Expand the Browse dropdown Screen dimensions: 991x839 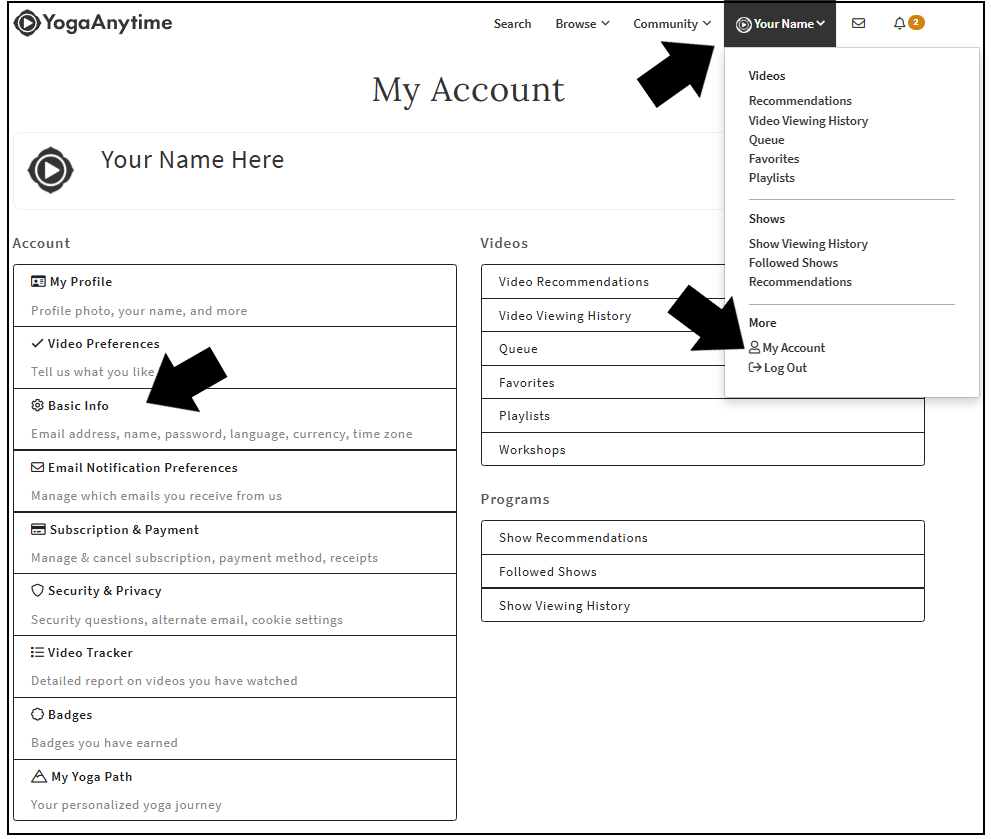pos(582,24)
